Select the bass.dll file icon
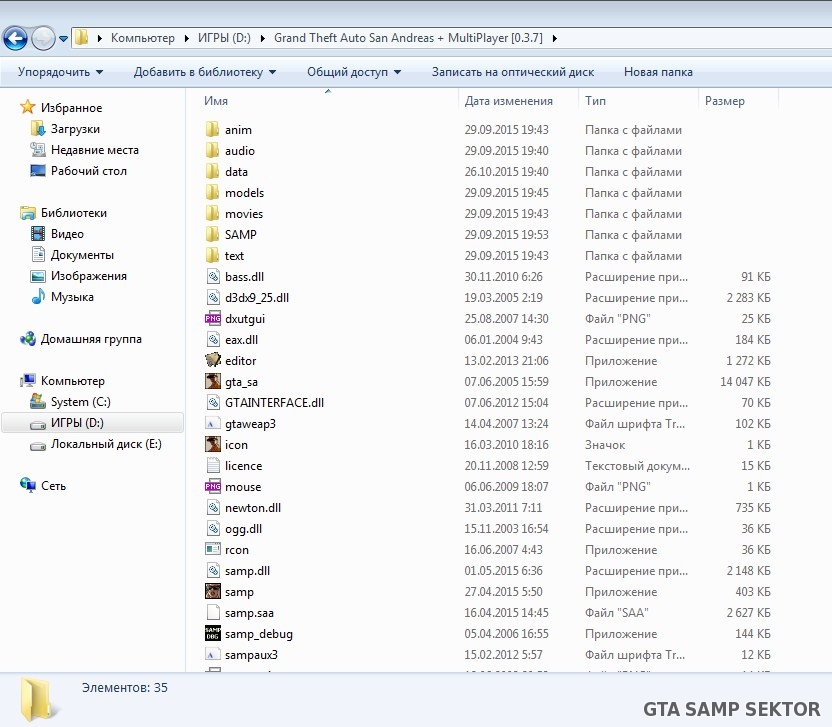 [213, 276]
